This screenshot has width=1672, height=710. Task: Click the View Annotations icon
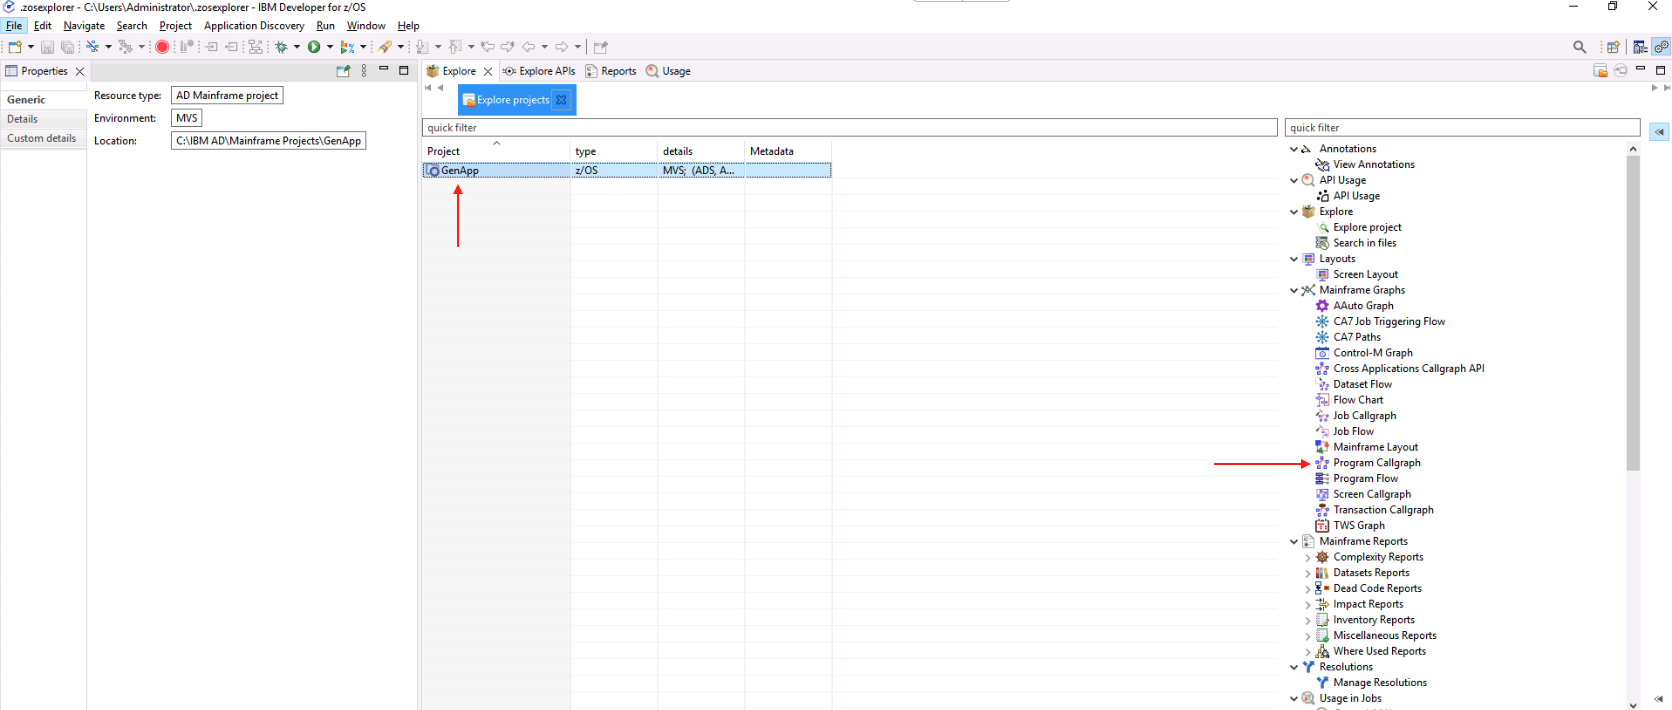[x=1322, y=165]
